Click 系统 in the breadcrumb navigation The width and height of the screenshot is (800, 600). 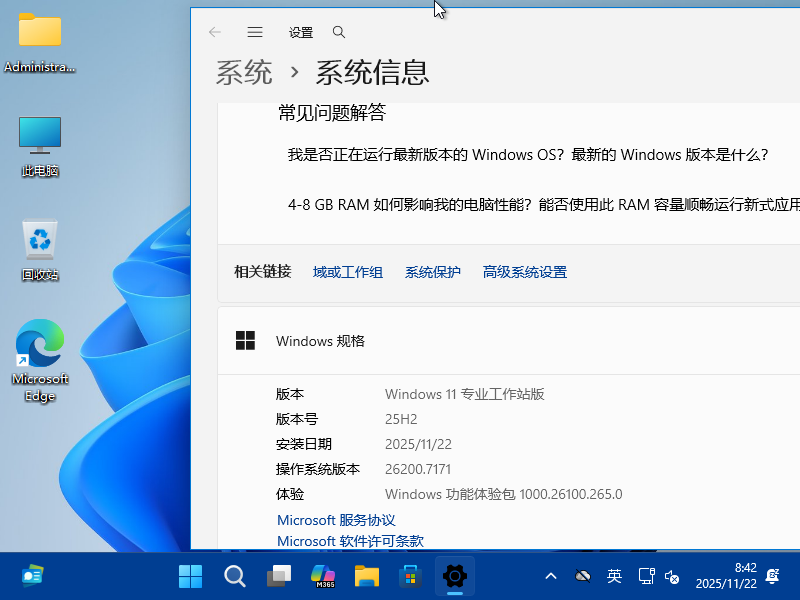click(x=243, y=72)
